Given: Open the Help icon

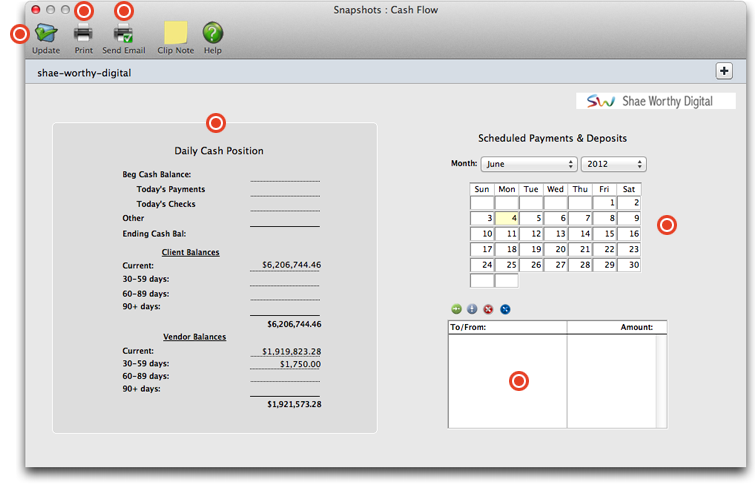Looking at the screenshot, I should coord(212,34).
